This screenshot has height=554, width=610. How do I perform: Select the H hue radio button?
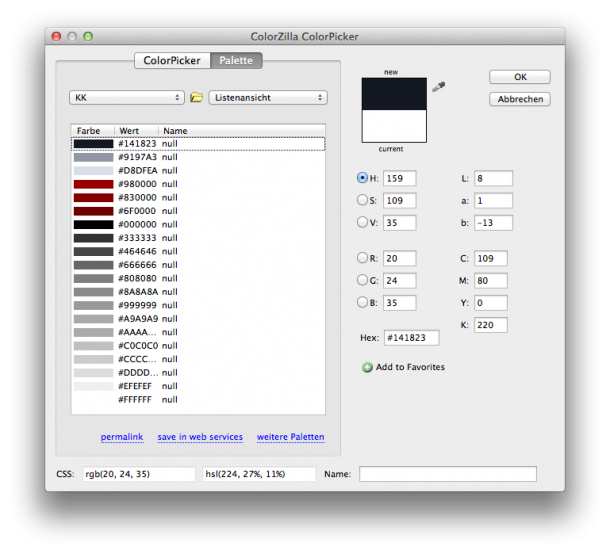coord(362,178)
